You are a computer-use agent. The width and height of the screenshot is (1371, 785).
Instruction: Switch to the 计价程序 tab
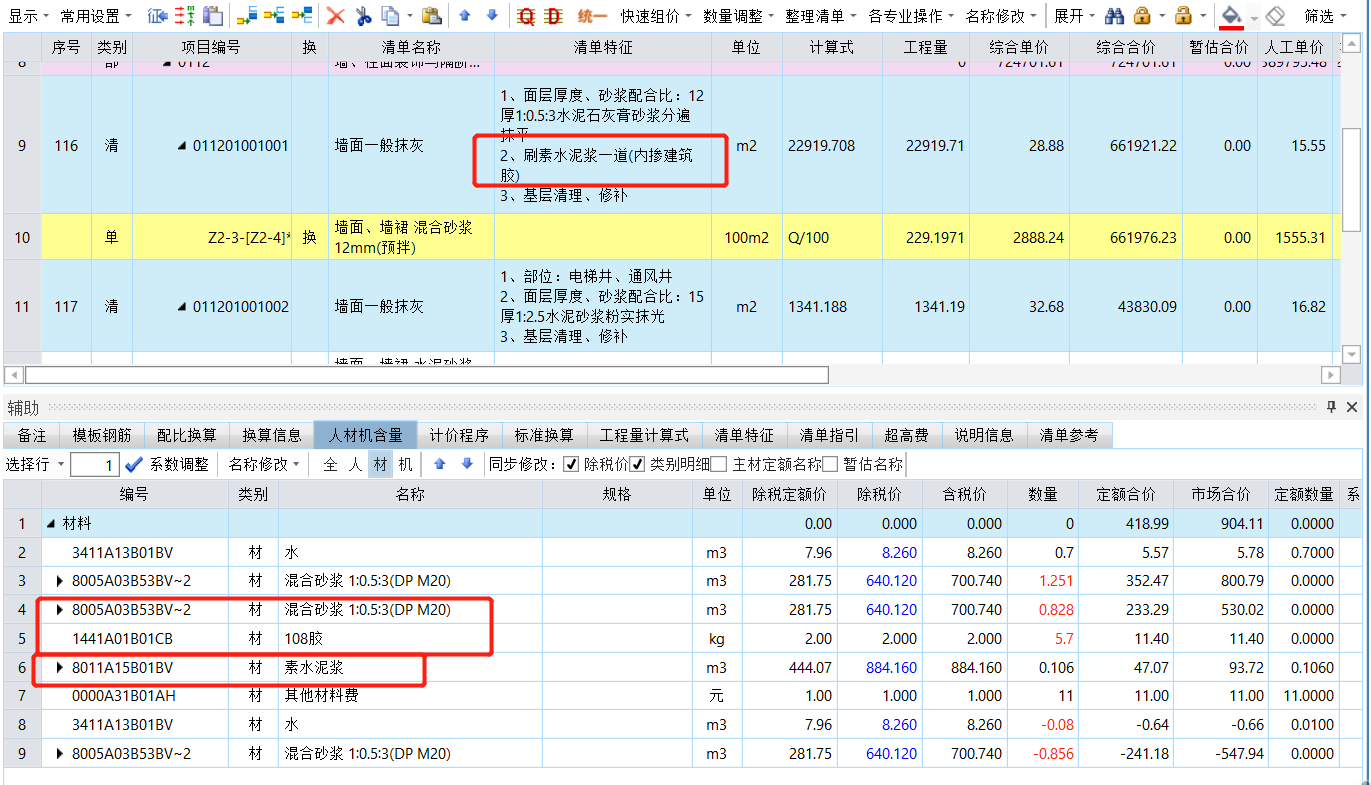tap(459, 435)
